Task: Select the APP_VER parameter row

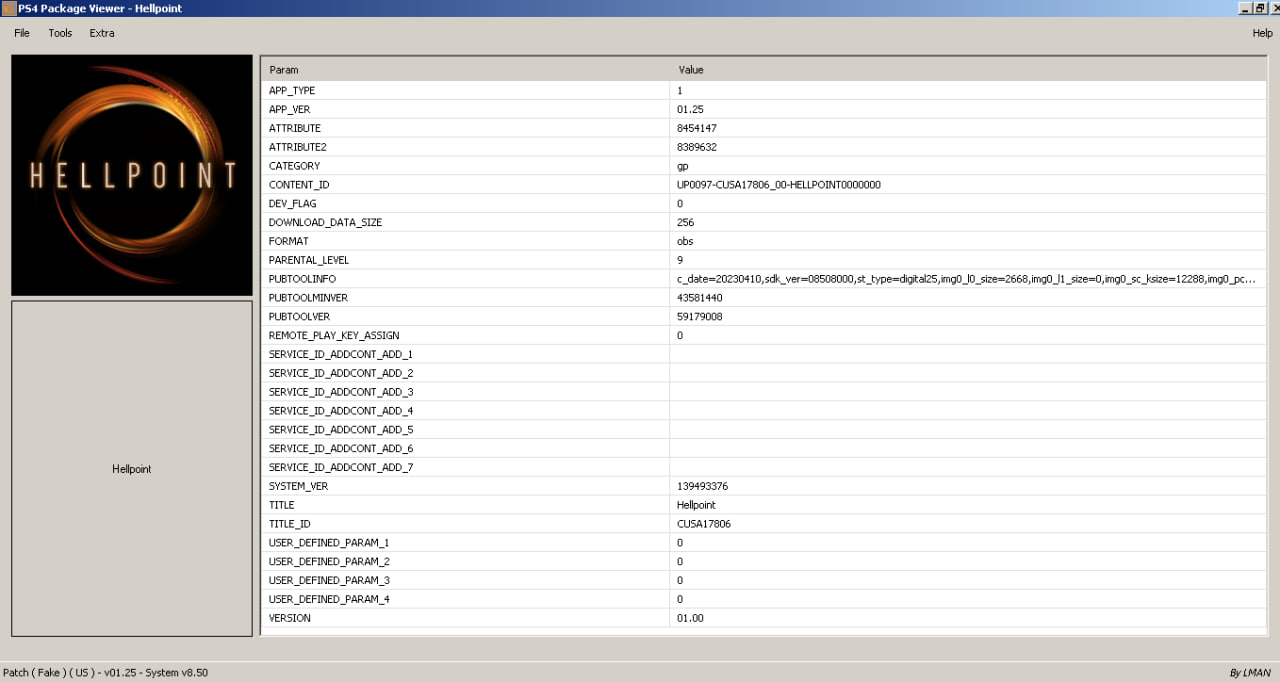Action: coord(764,109)
